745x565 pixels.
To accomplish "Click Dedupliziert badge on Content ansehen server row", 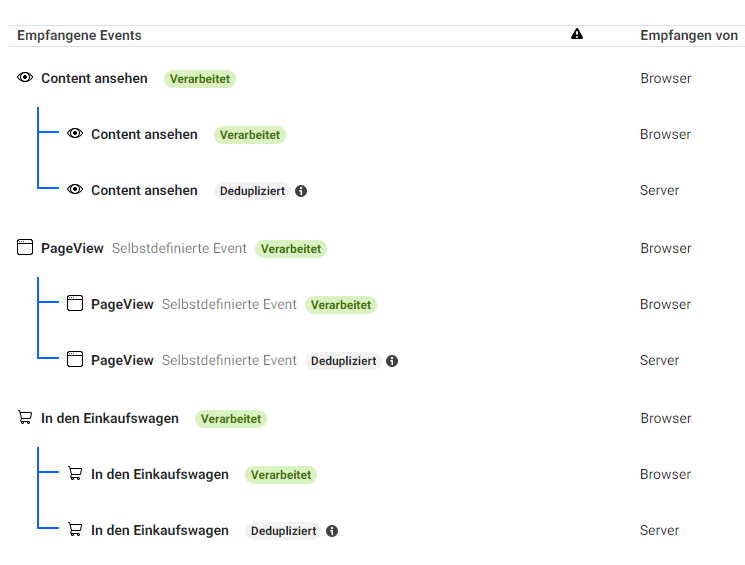I will tap(252, 190).
